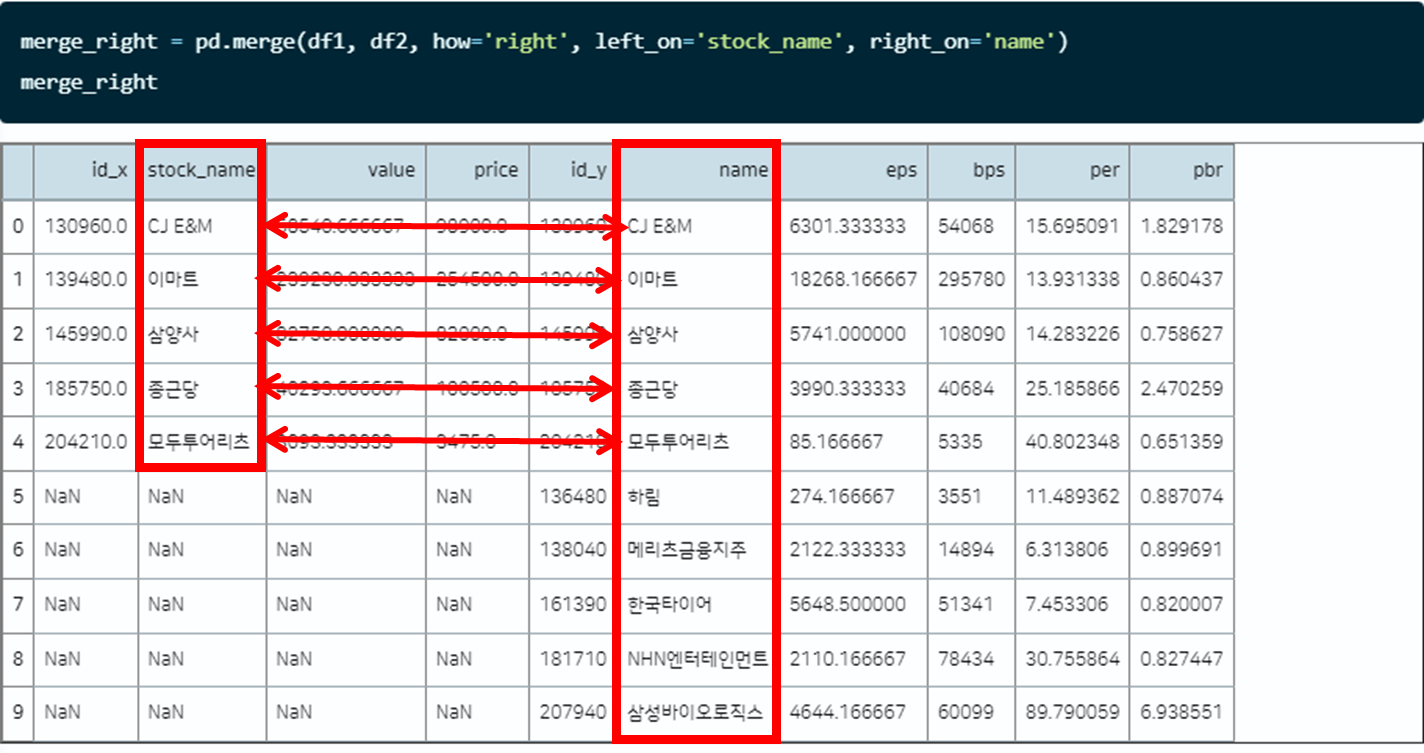
Task: Select per value 40.802348
Action: point(1073,442)
